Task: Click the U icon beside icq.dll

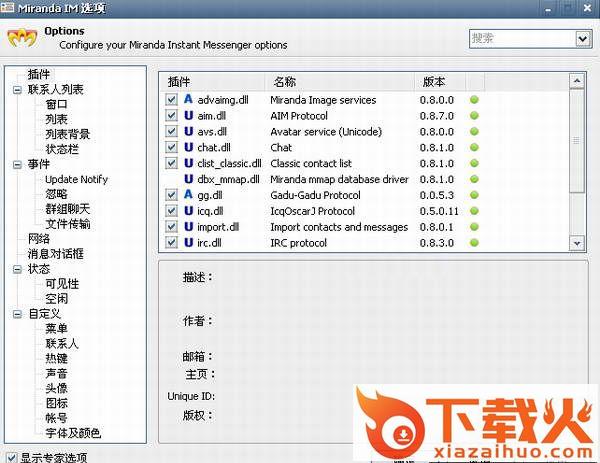Action: click(x=188, y=210)
